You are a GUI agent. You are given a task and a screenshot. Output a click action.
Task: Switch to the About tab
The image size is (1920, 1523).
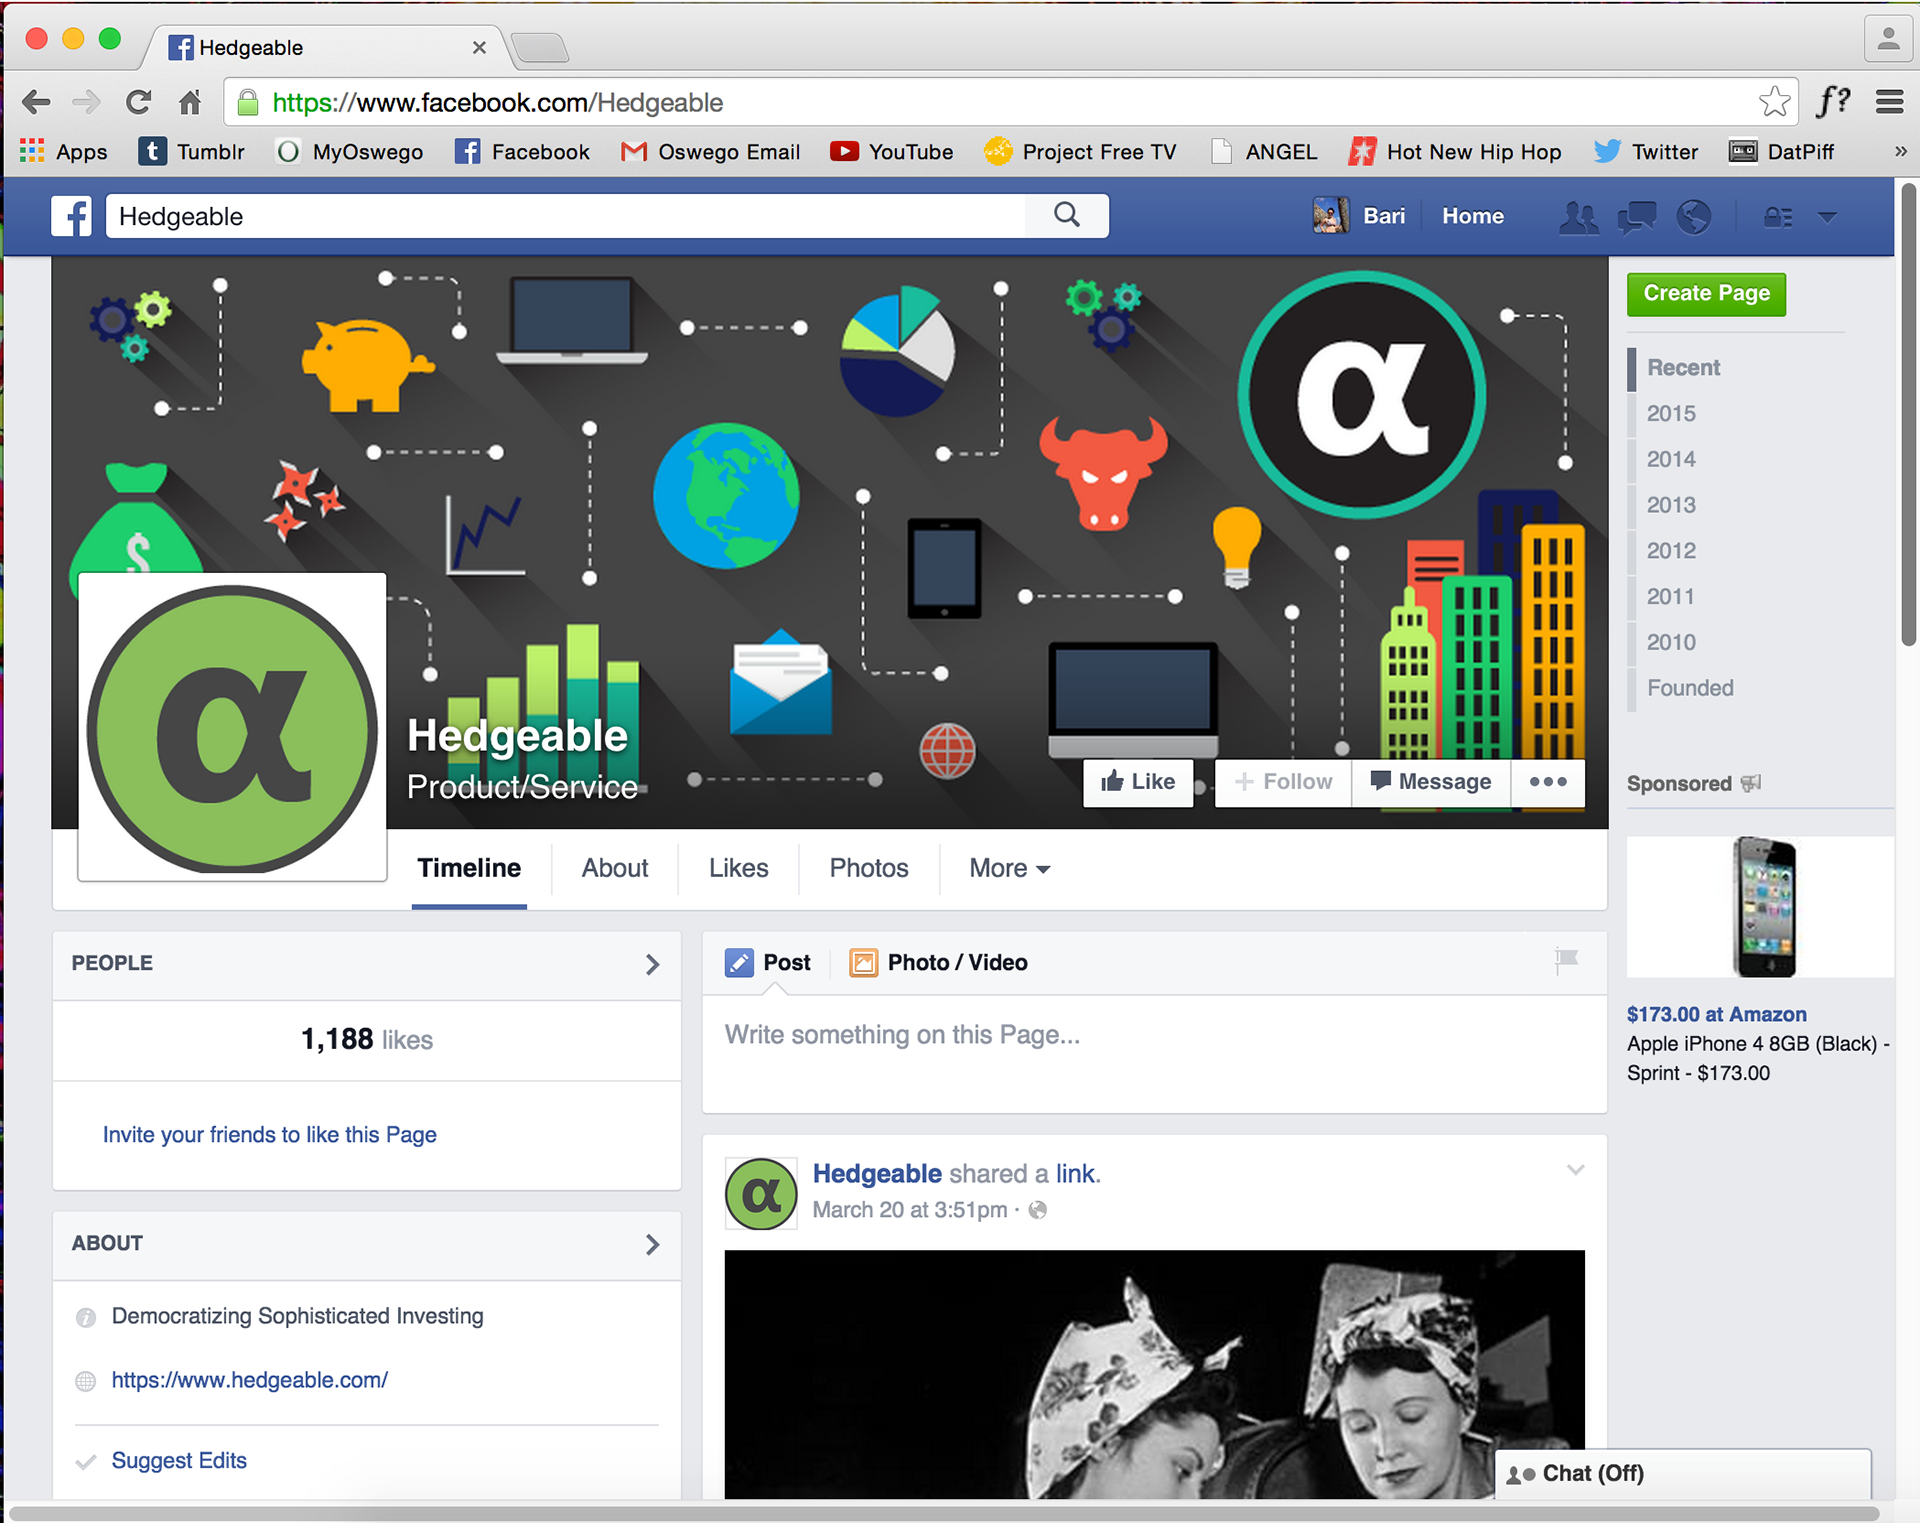[x=615, y=868]
